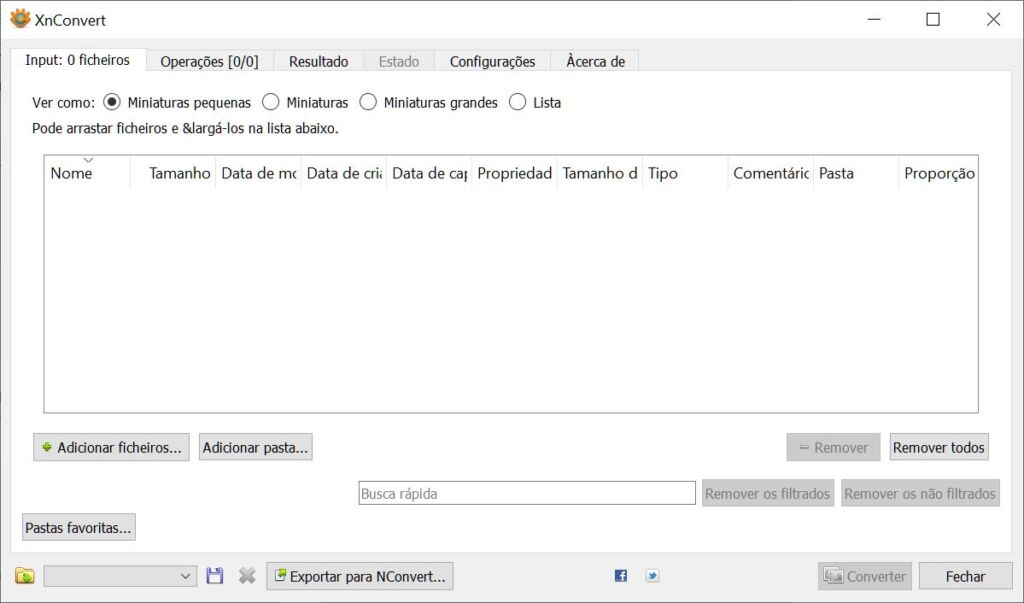The width and height of the screenshot is (1024, 603).
Task: Open the Facebook link icon
Action: point(621,576)
